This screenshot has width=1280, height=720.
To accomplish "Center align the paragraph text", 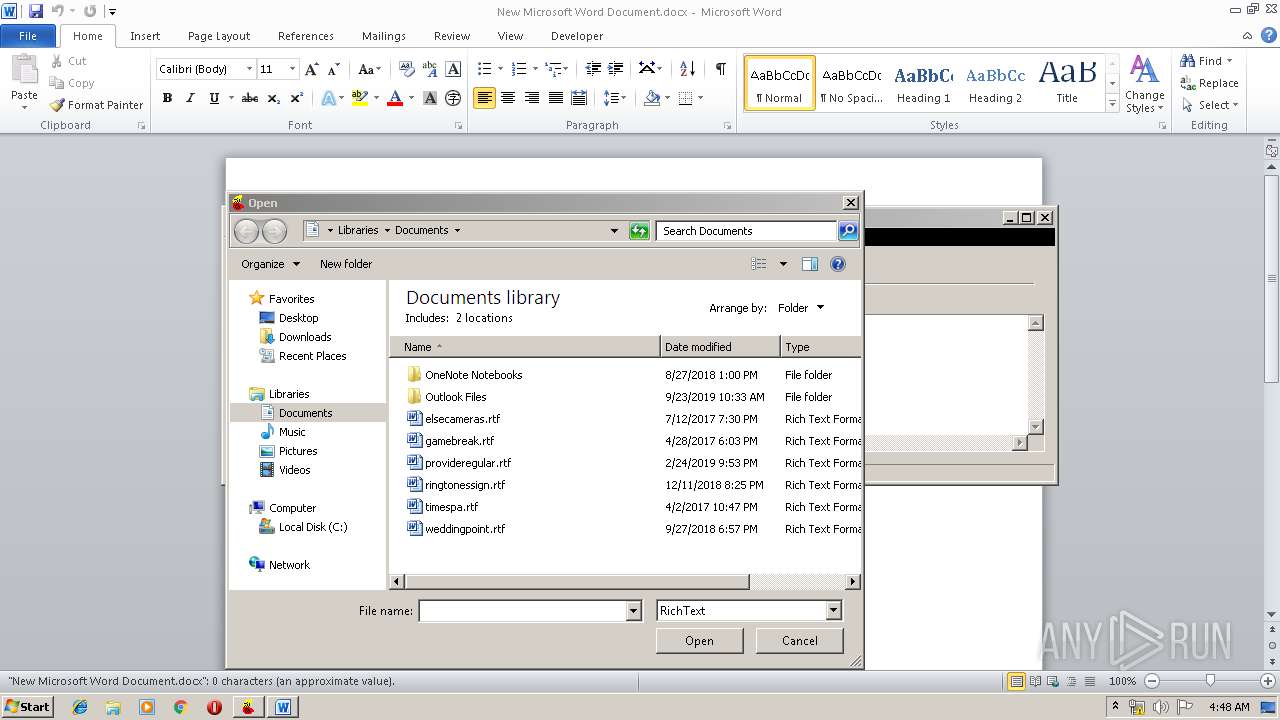I will (508, 98).
